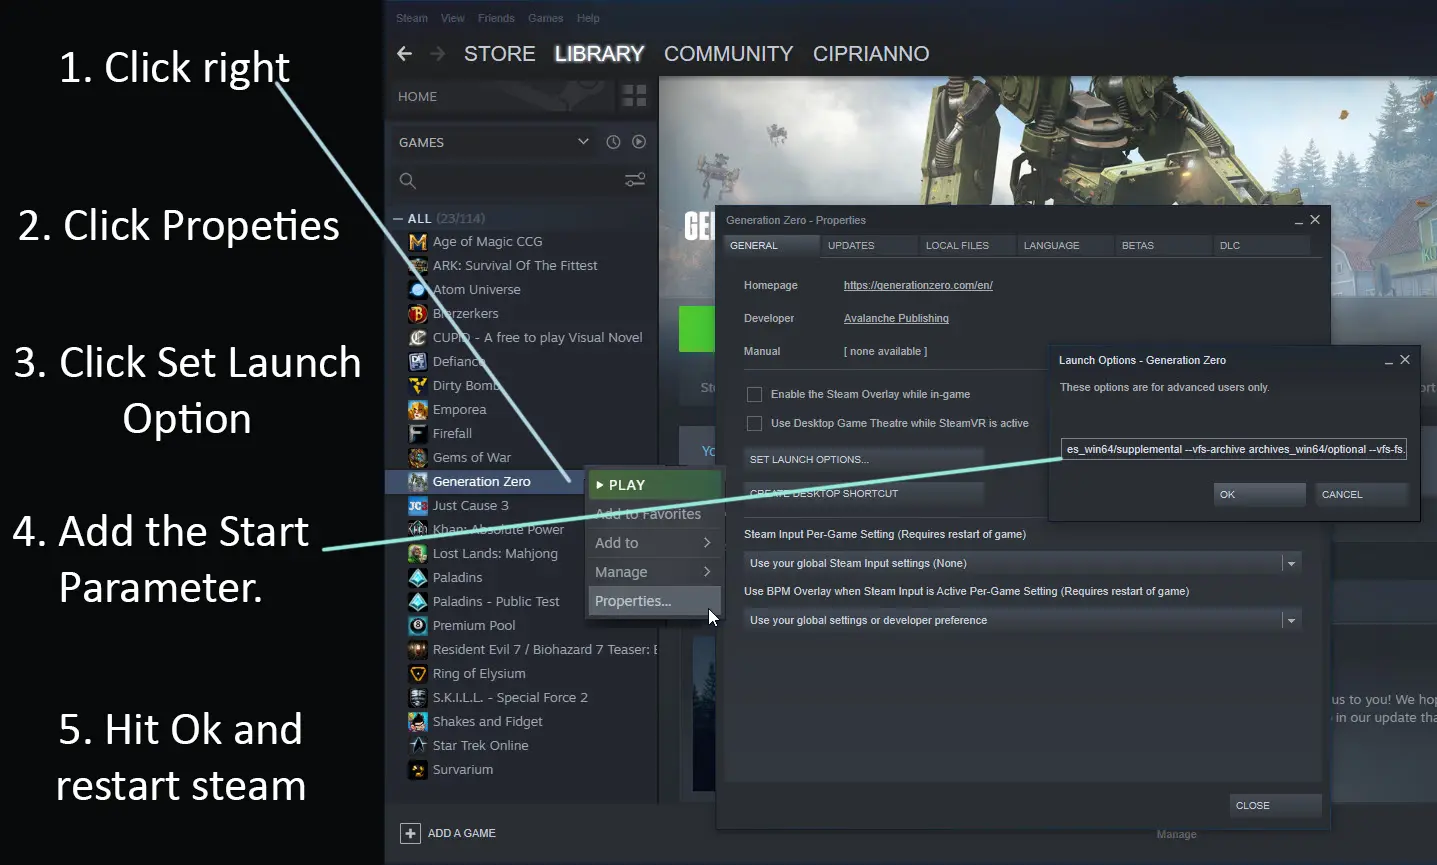Click the Gems of War icon

point(418,458)
